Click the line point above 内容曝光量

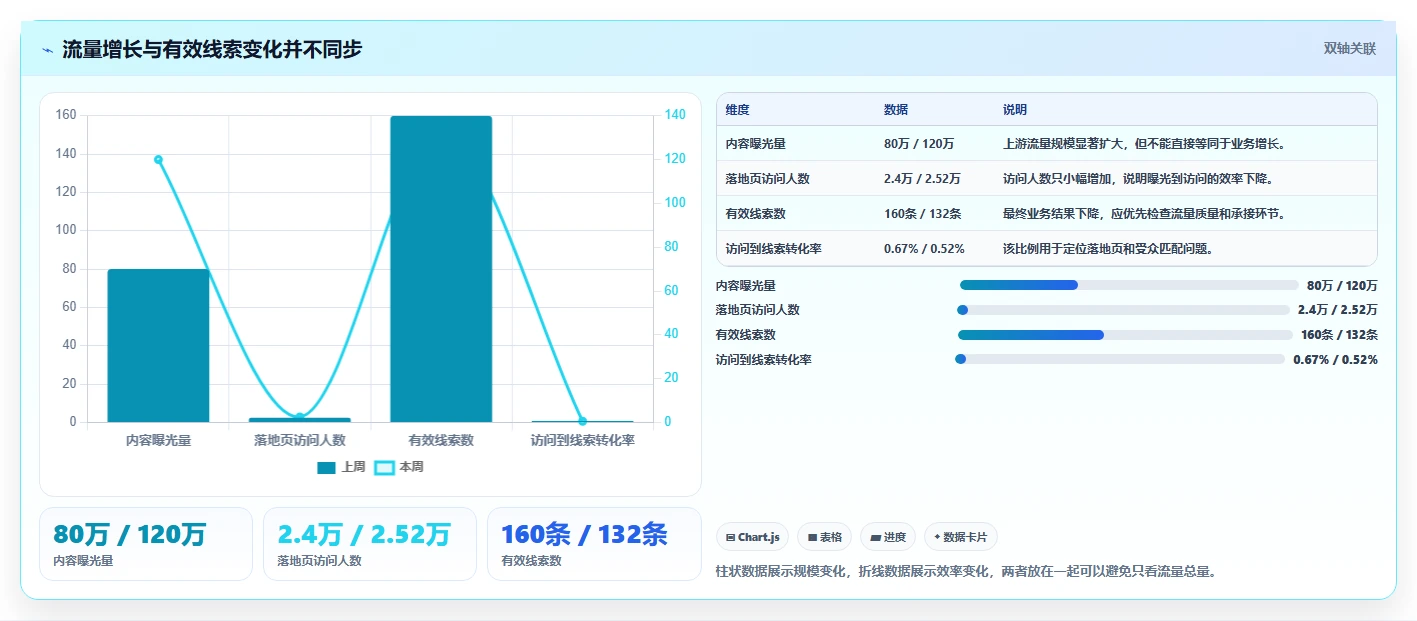click(x=158, y=159)
